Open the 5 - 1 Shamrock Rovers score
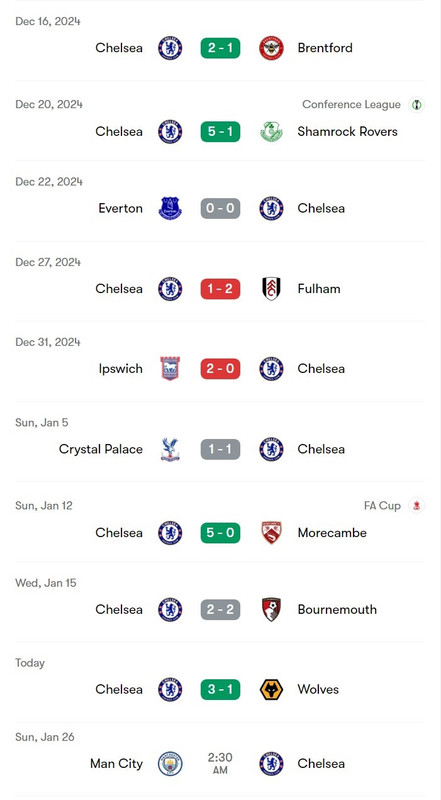Viewport: 441px width, 800px height. (220, 132)
